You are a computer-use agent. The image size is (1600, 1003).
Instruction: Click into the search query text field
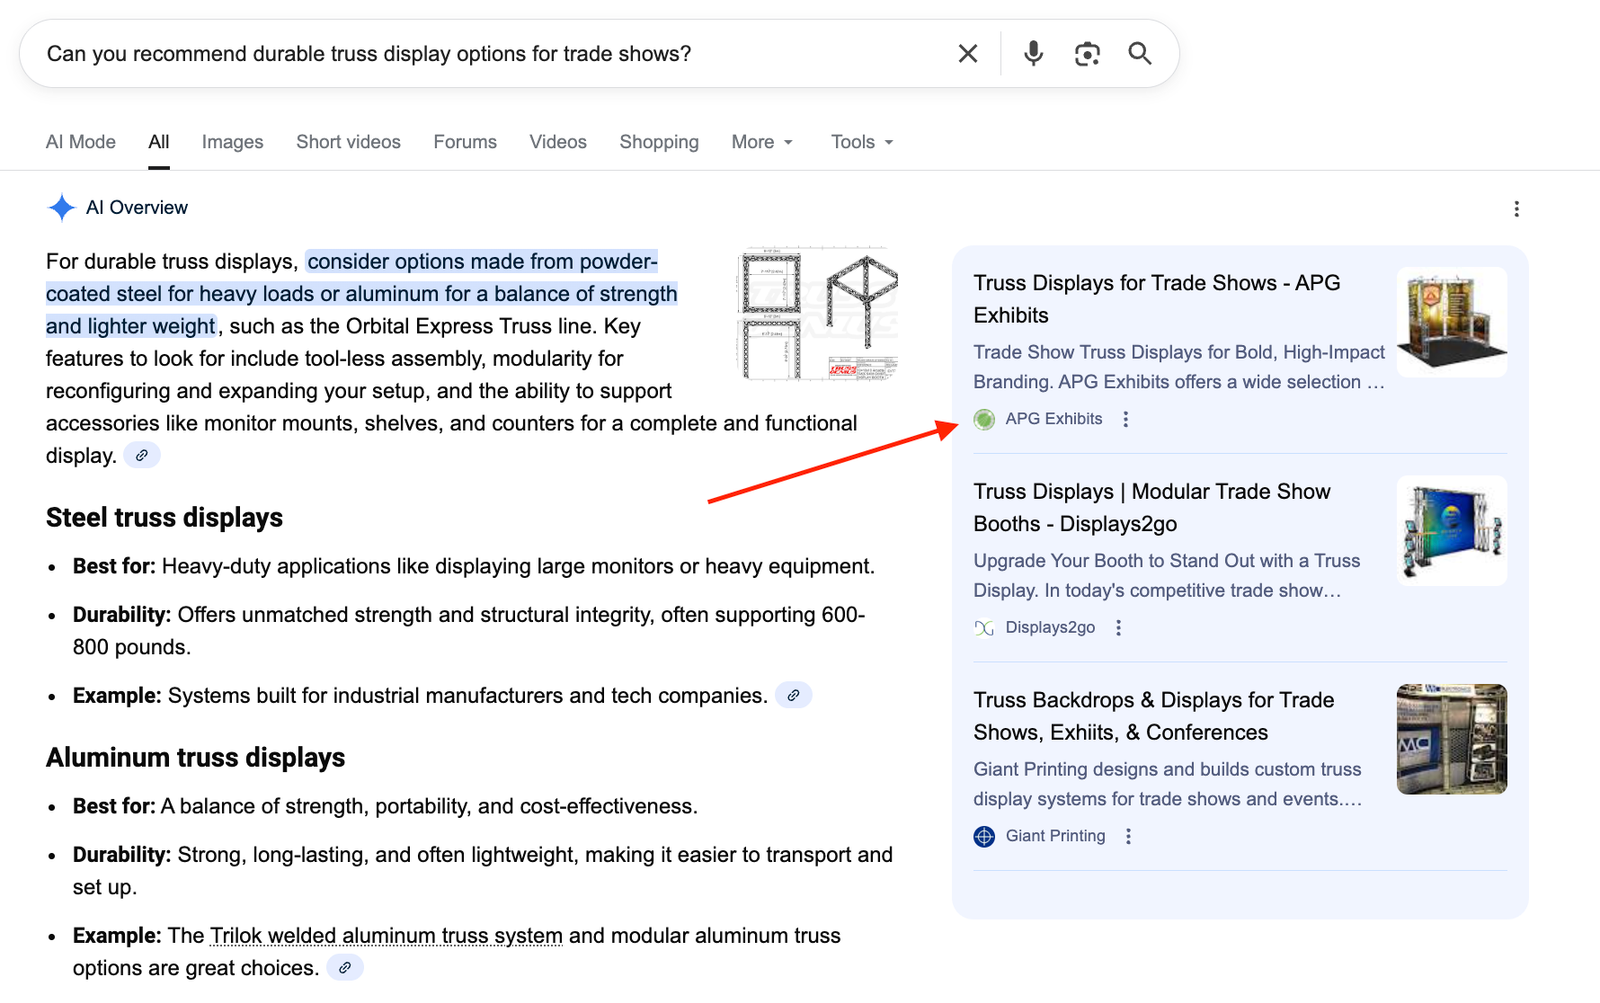point(480,54)
